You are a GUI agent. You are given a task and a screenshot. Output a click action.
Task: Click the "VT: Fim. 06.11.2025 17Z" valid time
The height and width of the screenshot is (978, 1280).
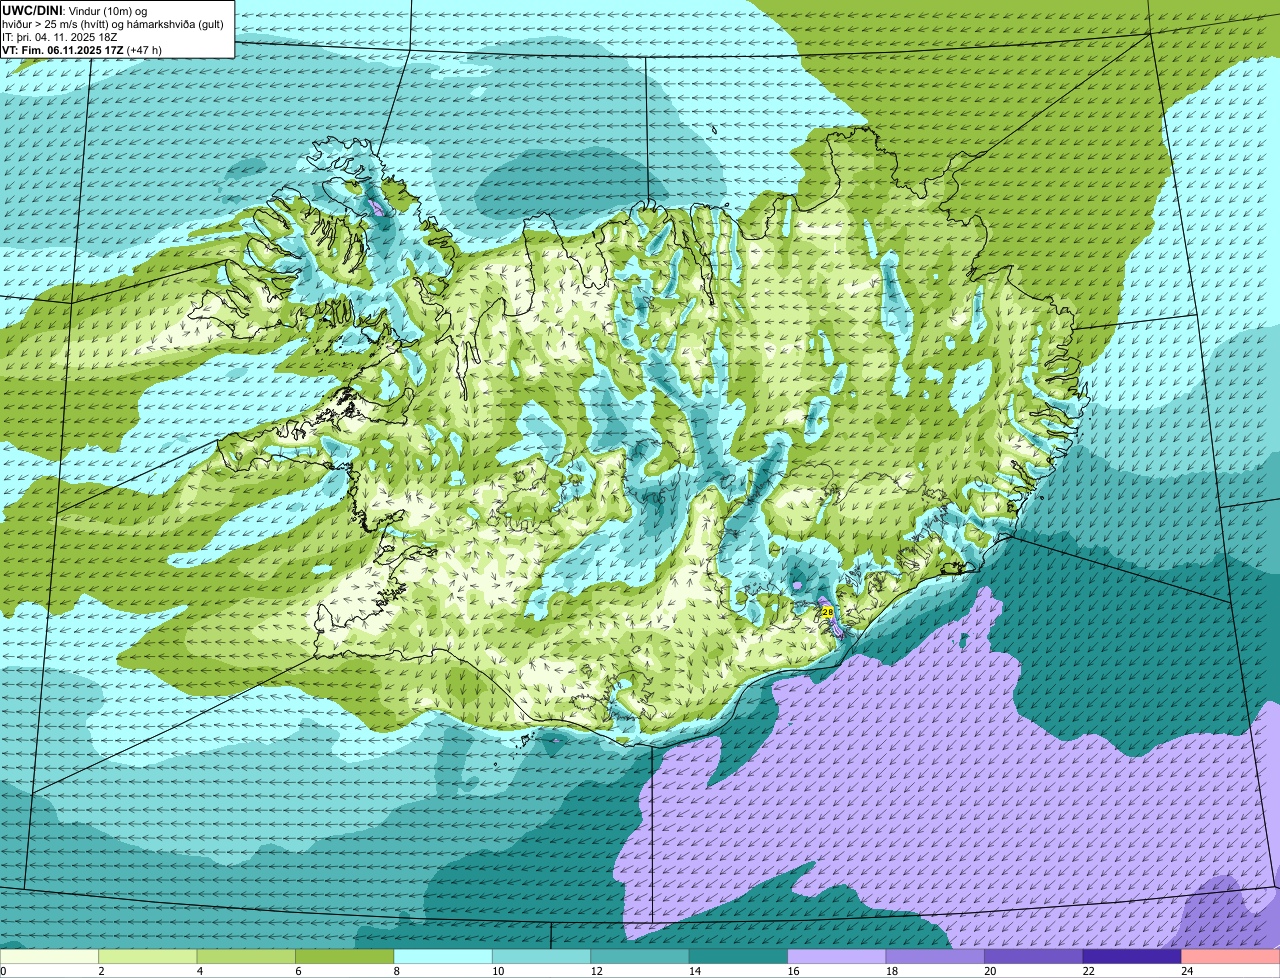click(x=64, y=50)
